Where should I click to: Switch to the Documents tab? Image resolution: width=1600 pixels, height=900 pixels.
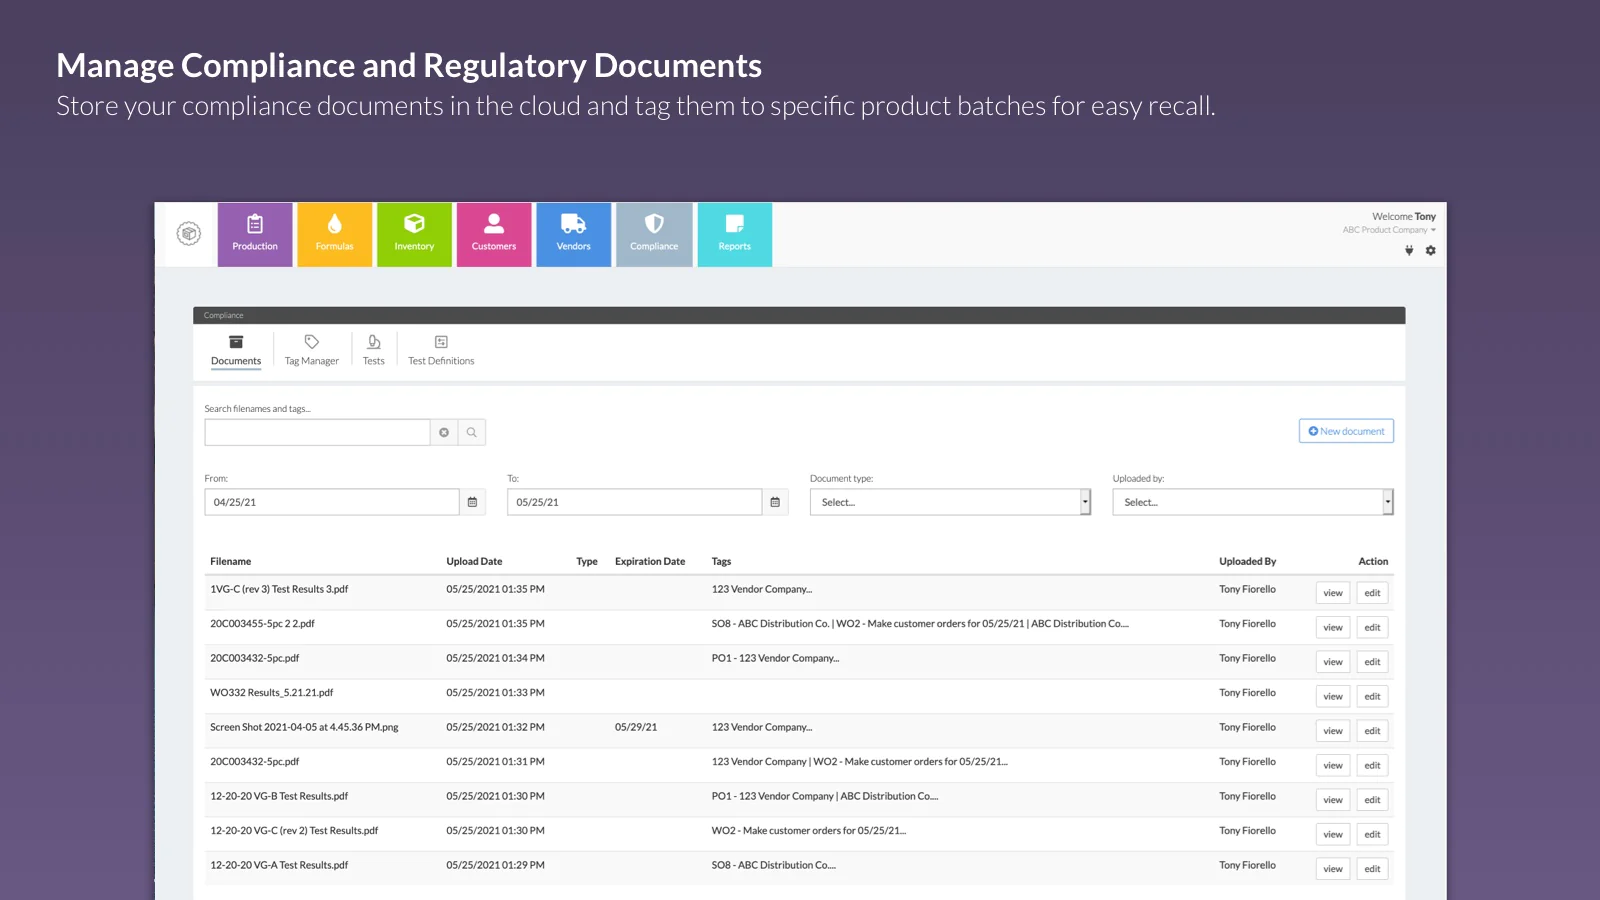click(236, 351)
